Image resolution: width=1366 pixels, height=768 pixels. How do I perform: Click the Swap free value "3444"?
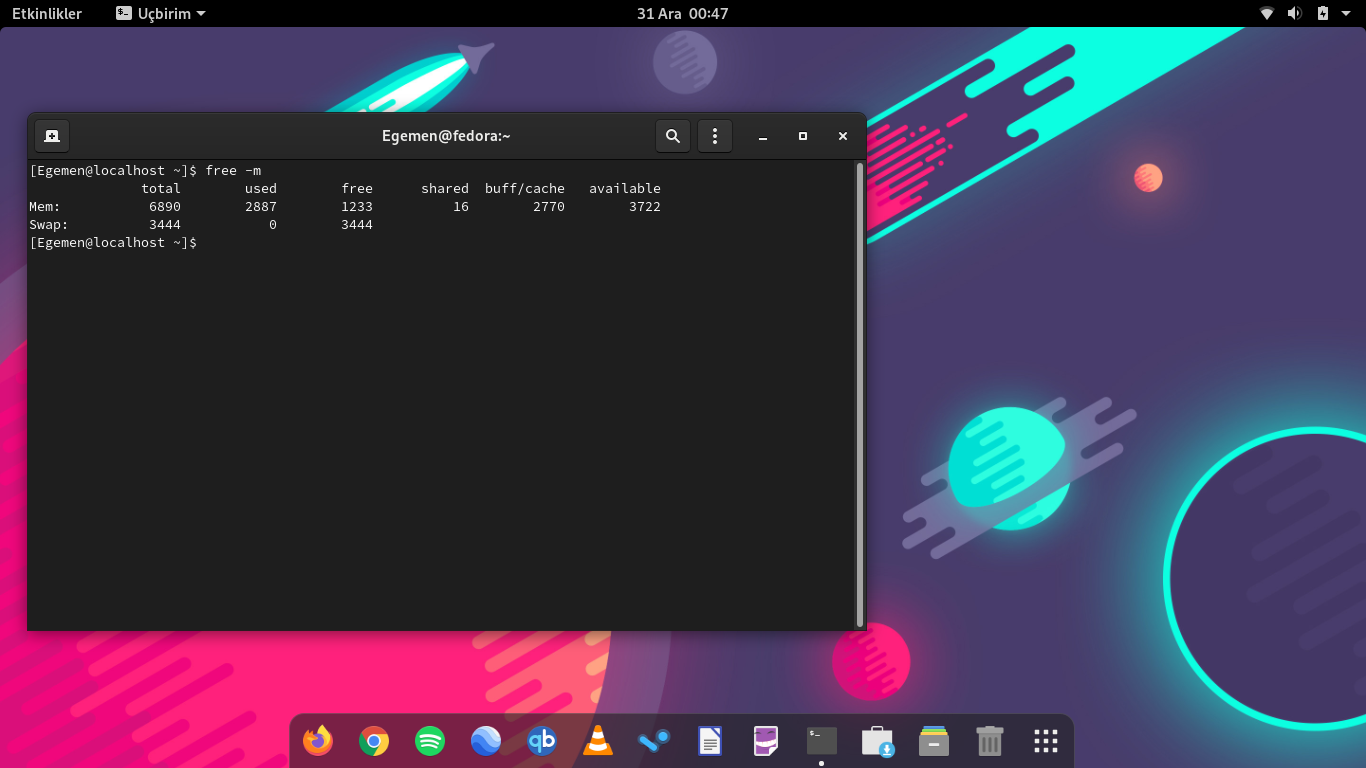357,224
